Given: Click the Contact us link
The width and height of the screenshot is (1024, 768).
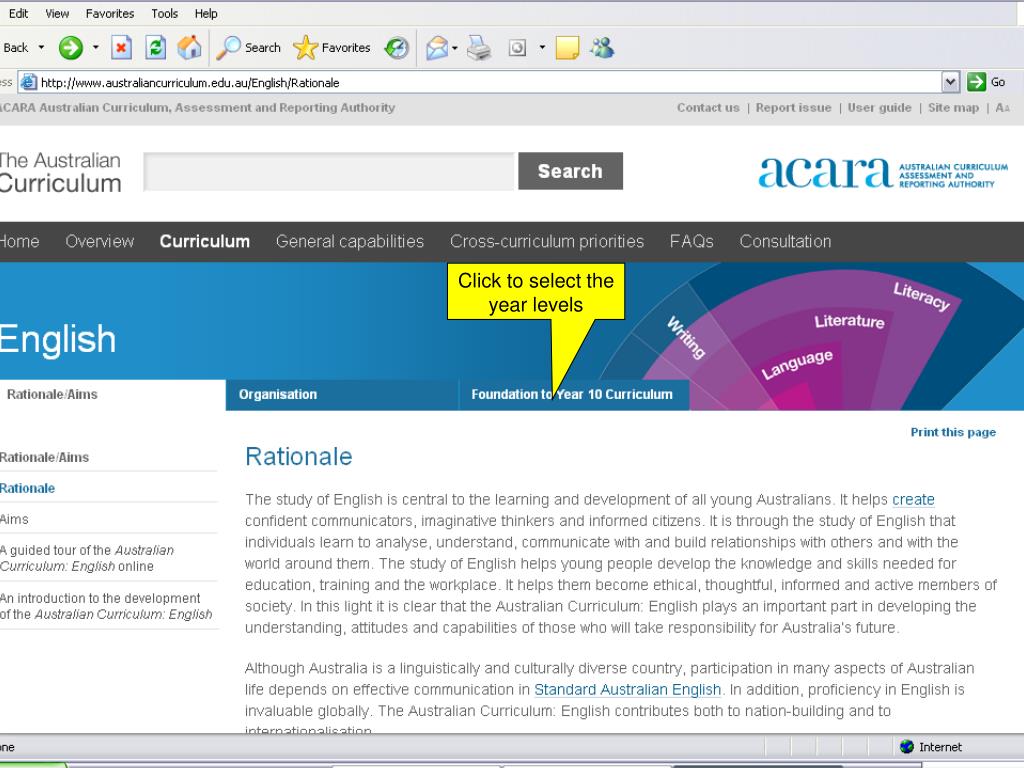Looking at the screenshot, I should pyautogui.click(x=708, y=108).
